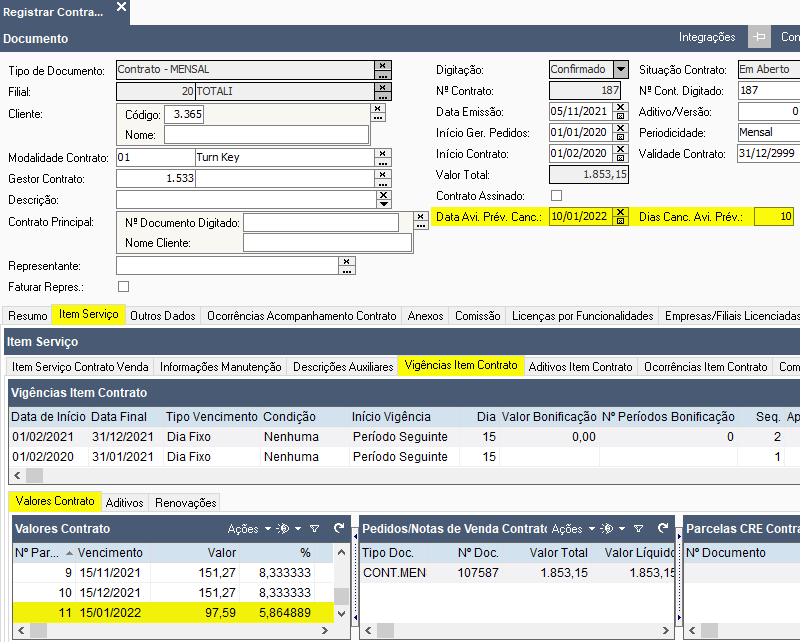
Task: Clear the Descrição field
Action: pyautogui.click(x=384, y=195)
